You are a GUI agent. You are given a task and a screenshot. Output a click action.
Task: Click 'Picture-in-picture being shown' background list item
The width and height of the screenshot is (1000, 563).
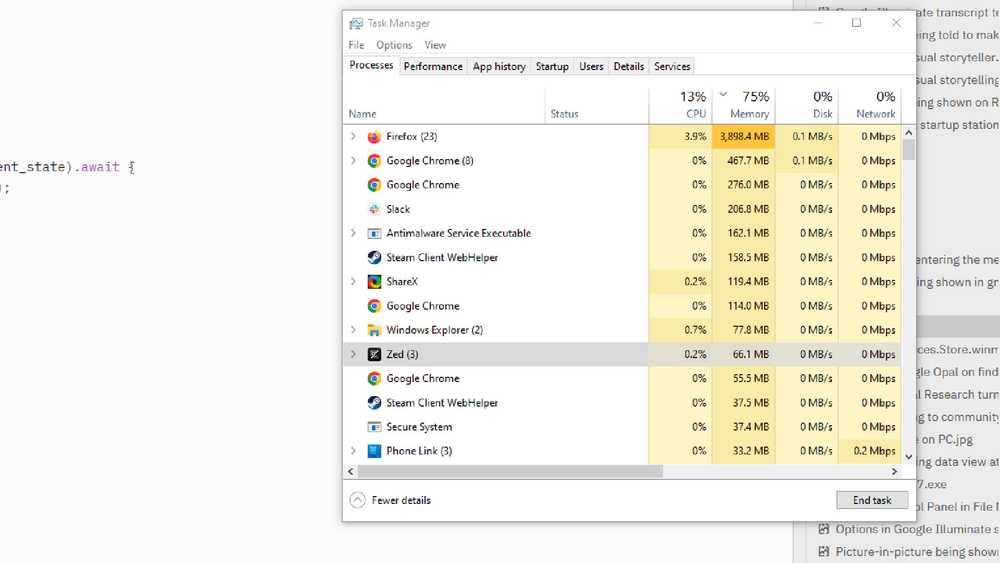point(916,552)
